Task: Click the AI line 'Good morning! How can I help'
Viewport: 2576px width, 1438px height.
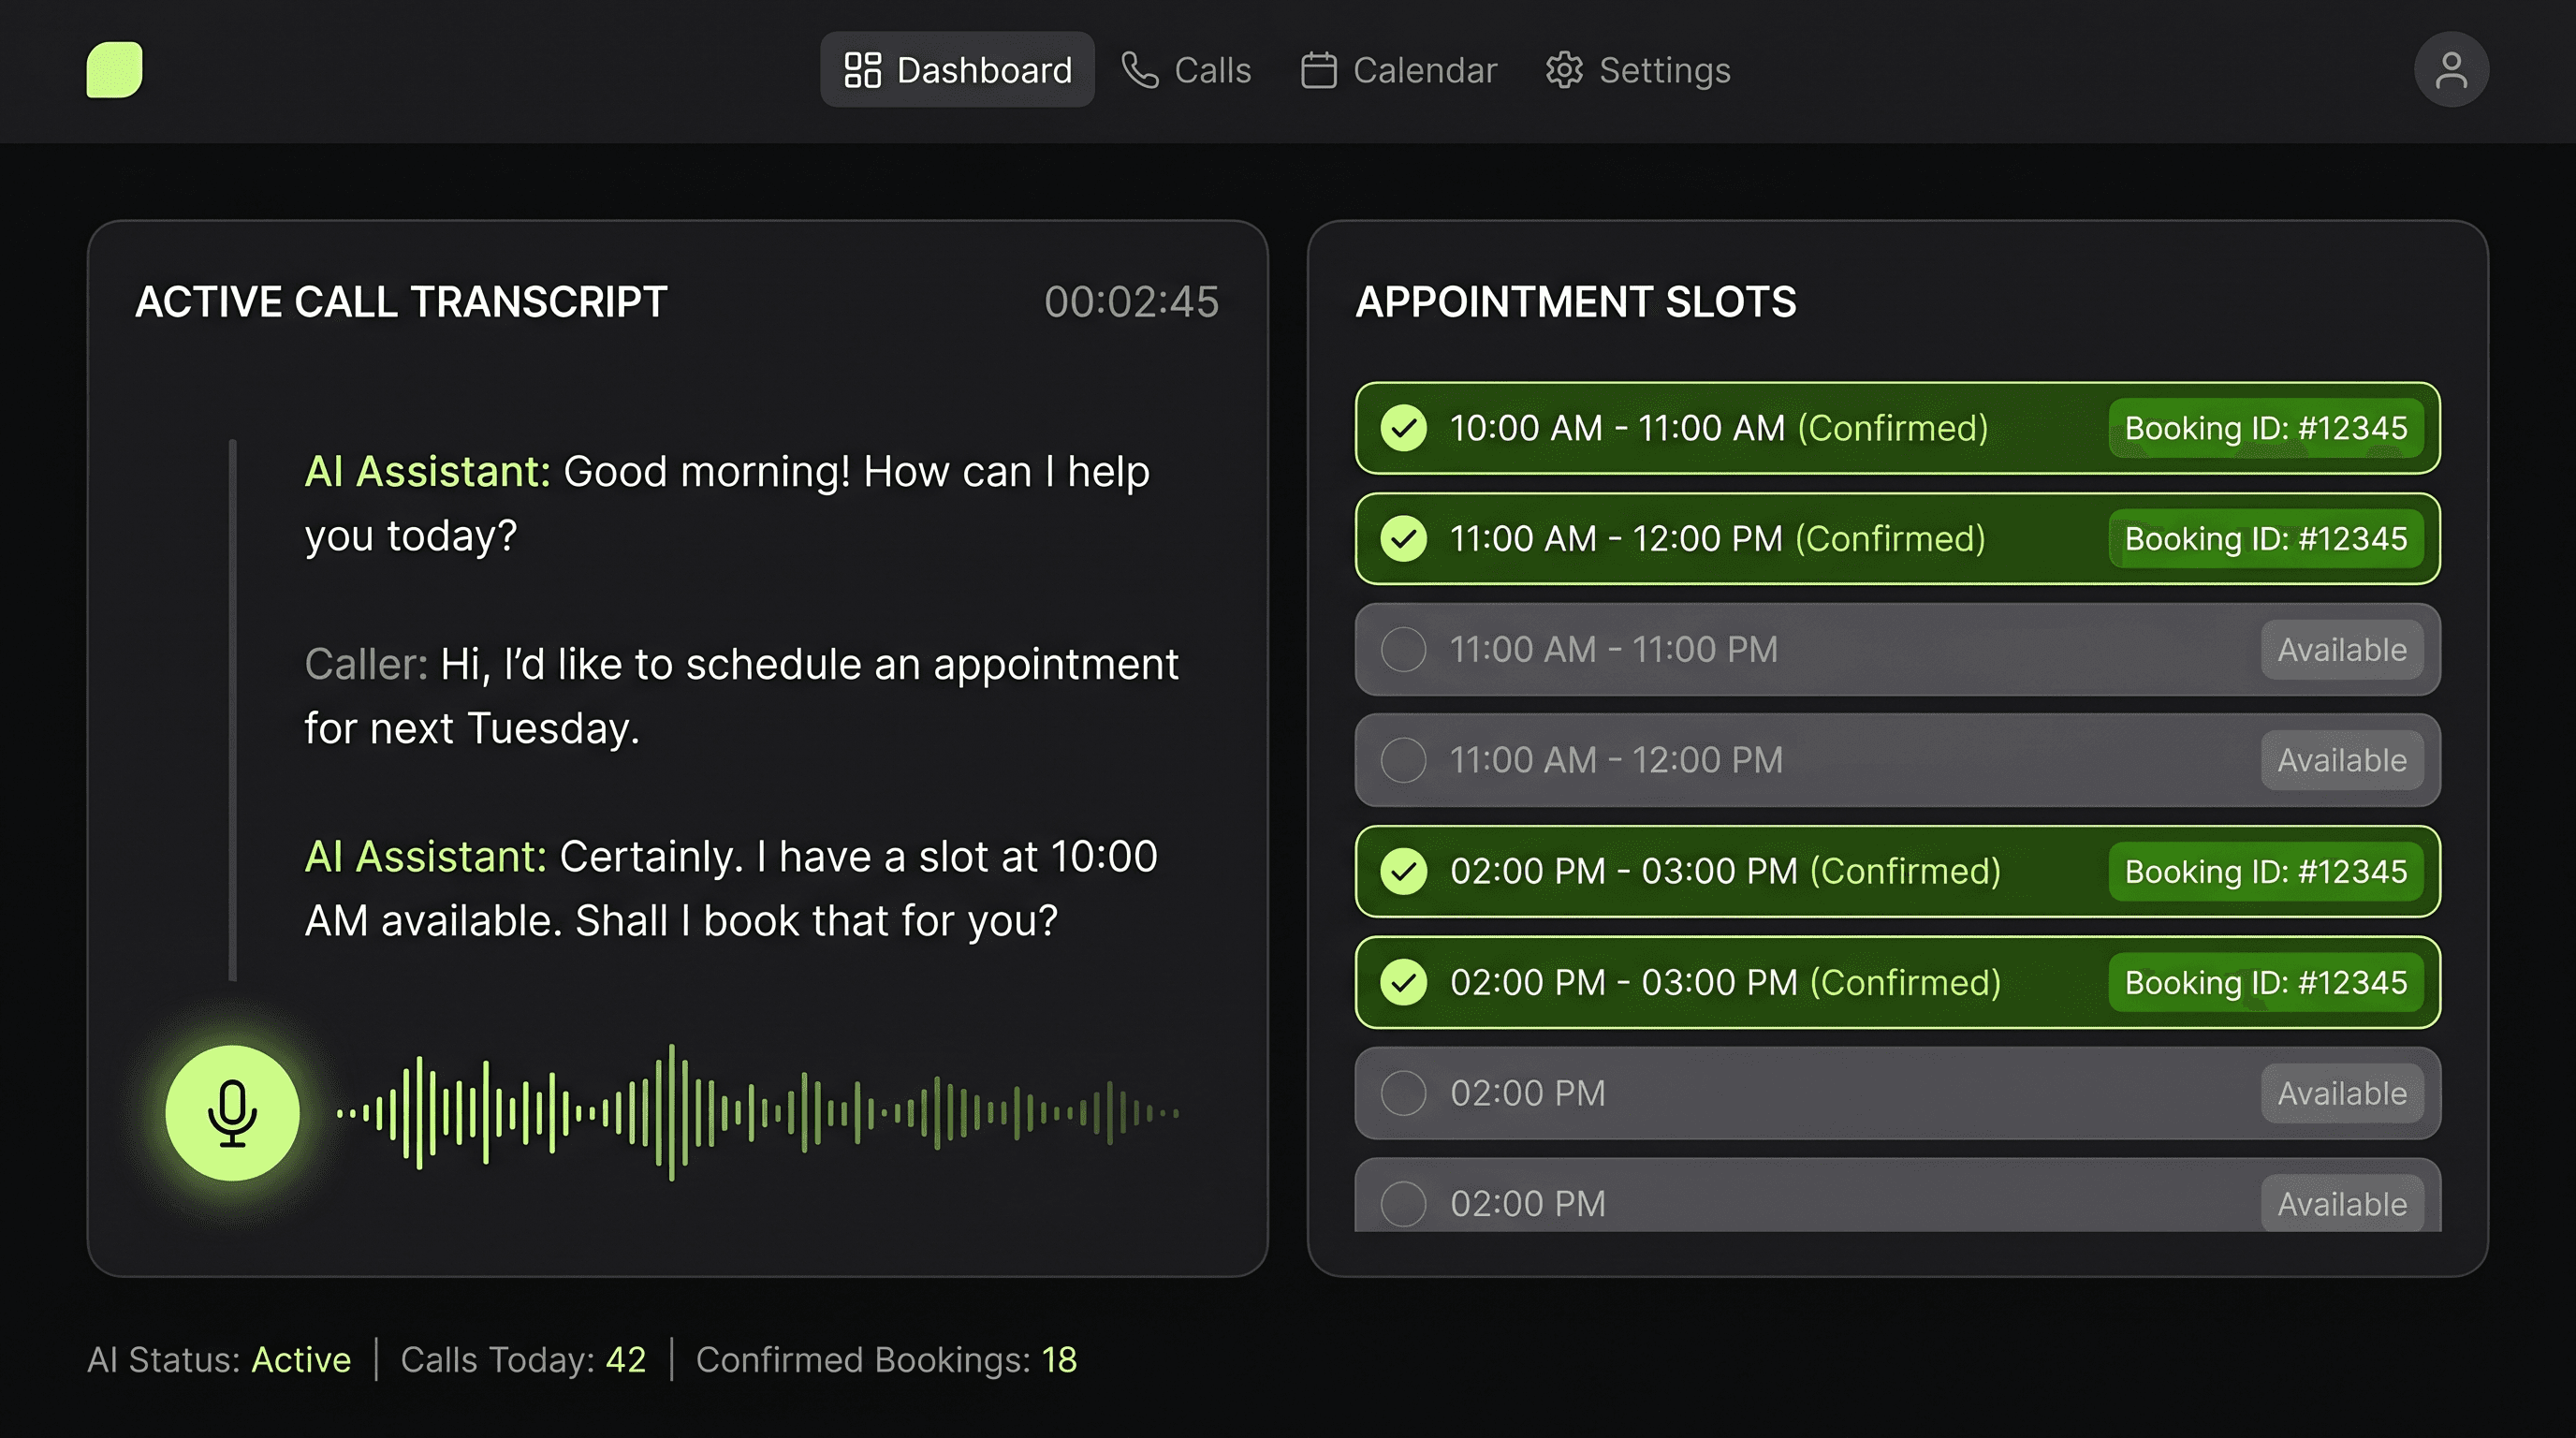Action: [x=727, y=503]
